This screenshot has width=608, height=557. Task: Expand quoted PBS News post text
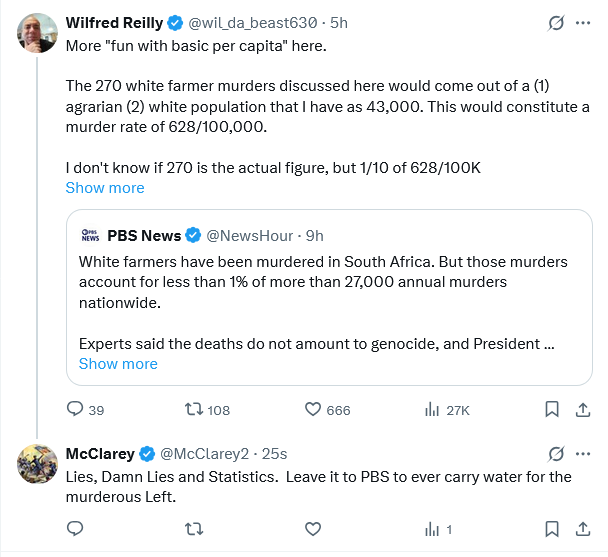[118, 363]
